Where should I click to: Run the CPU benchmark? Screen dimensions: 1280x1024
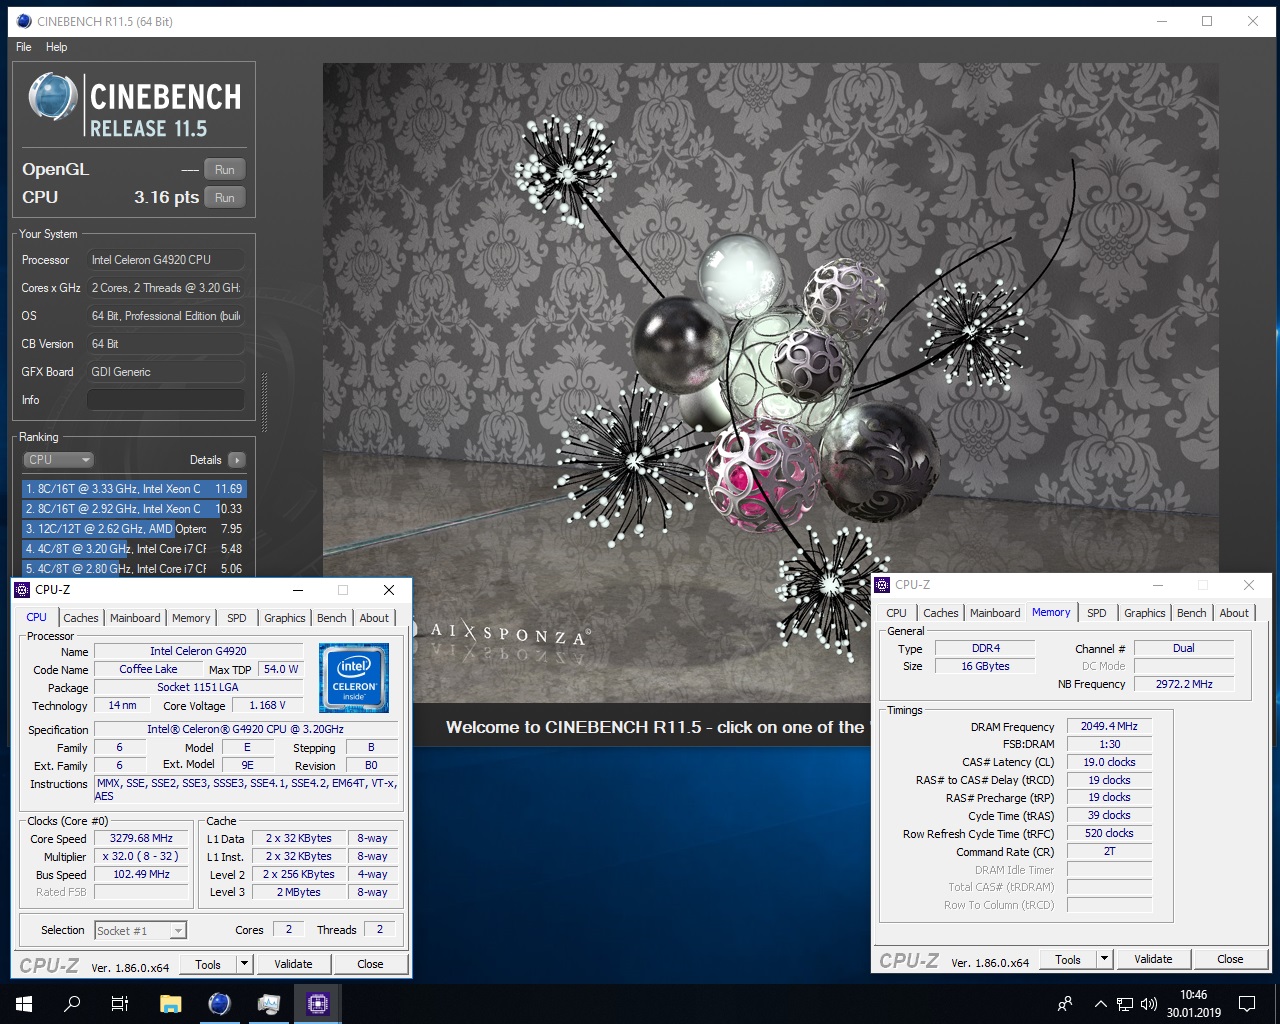tap(225, 198)
